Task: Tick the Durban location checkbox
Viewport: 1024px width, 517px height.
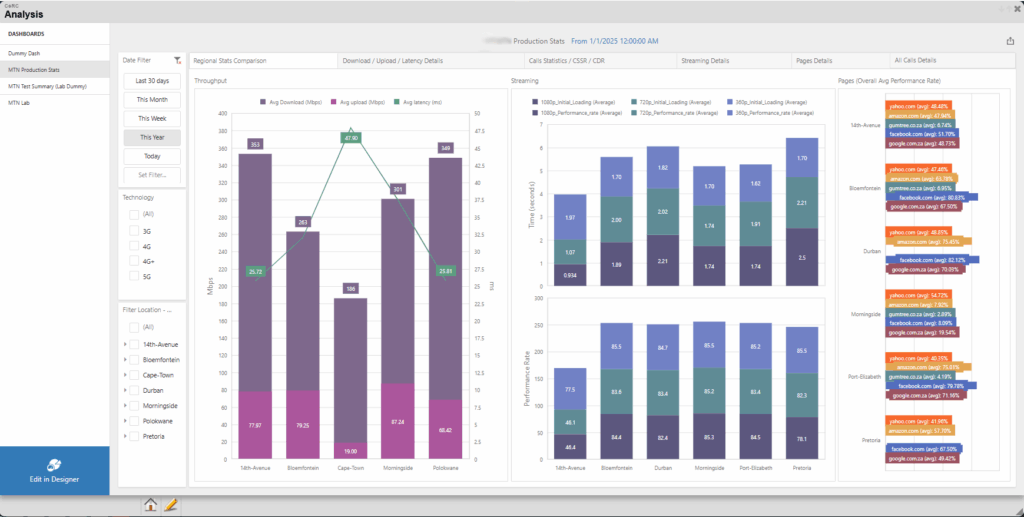Action: 134,390
